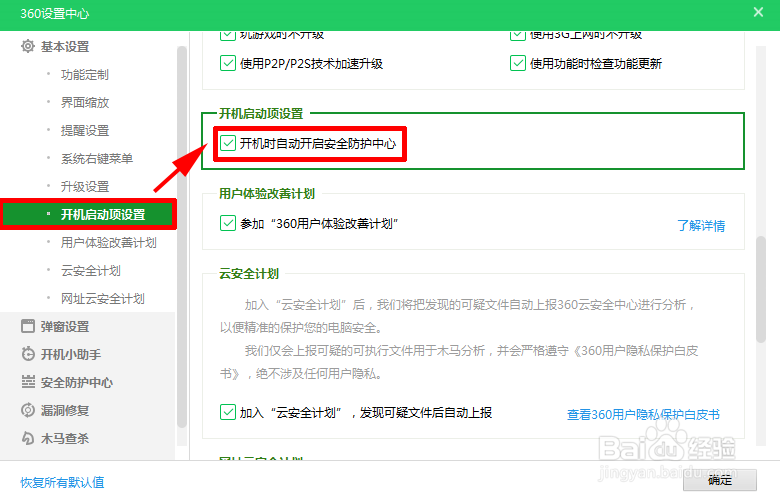Open 升级设置 settings item
This screenshot has width=780, height=500.
[x=85, y=187]
